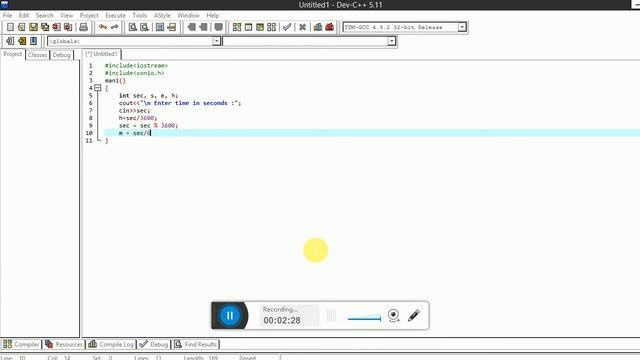Switch to the Debug side tab
The height and width of the screenshot is (360, 640).
click(62, 55)
